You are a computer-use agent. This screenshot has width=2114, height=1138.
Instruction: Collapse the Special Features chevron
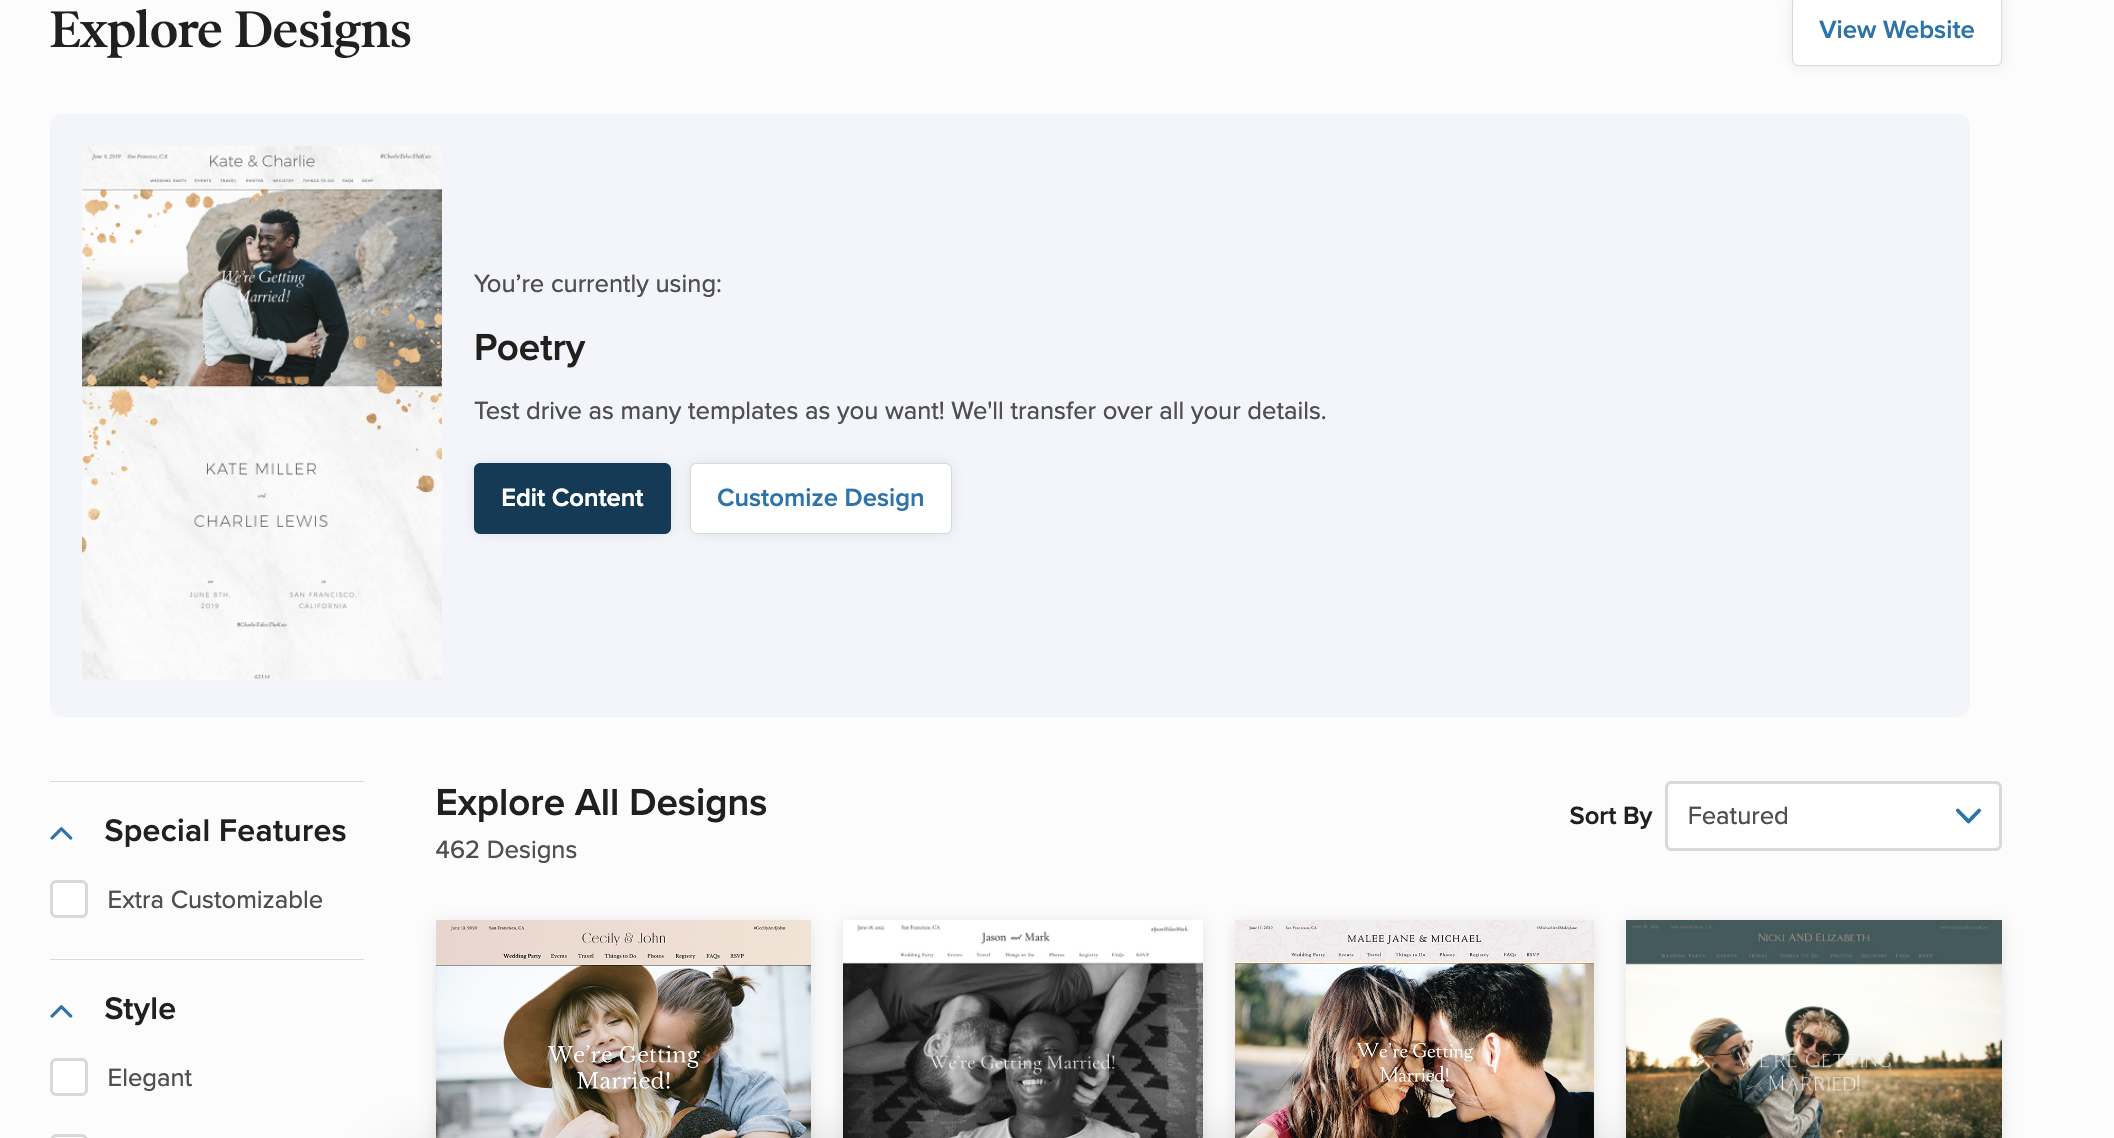pos(62,833)
